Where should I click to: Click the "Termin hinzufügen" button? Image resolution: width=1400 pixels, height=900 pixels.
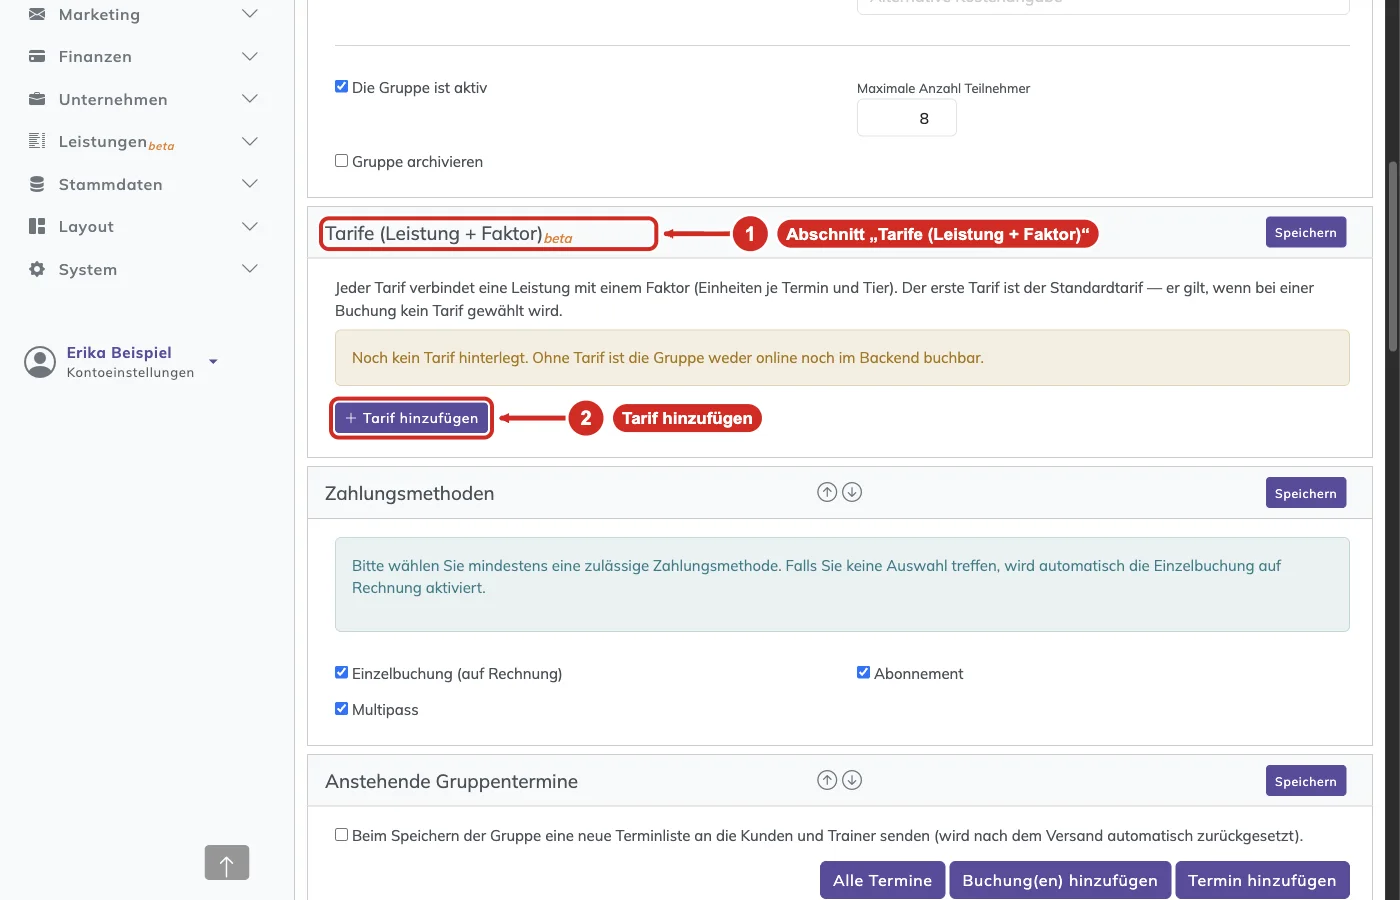tap(1262, 880)
